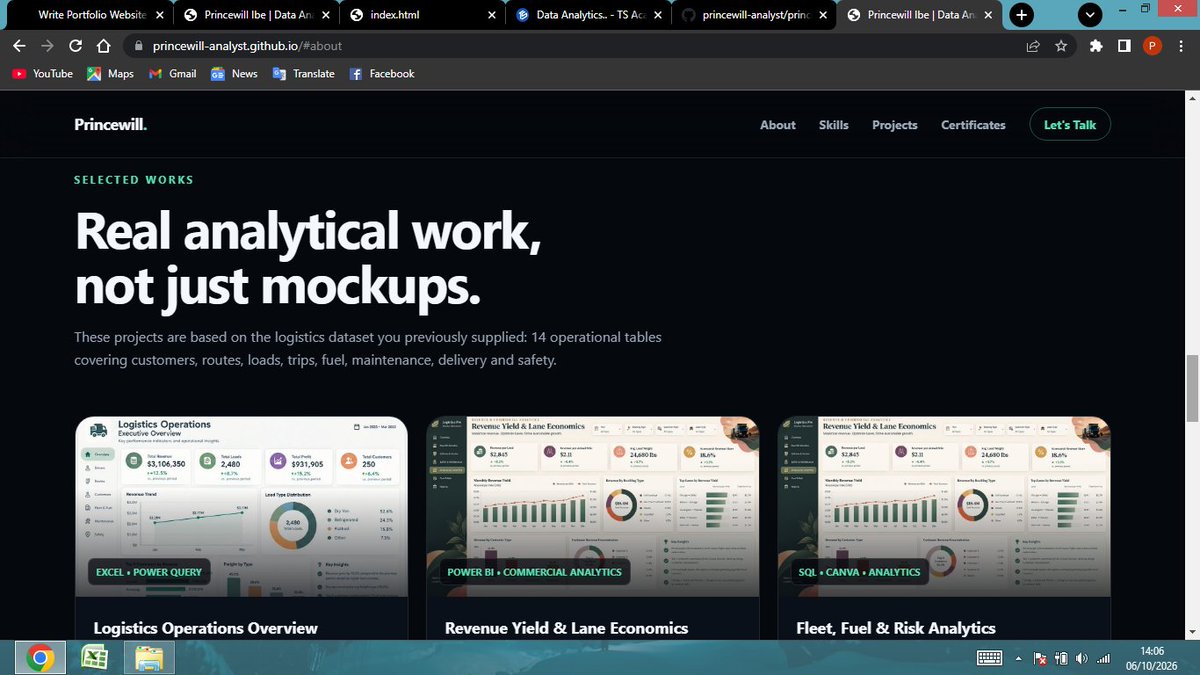The height and width of the screenshot is (675, 1200).
Task: Open Chrome from the taskbar
Action: click(40, 657)
